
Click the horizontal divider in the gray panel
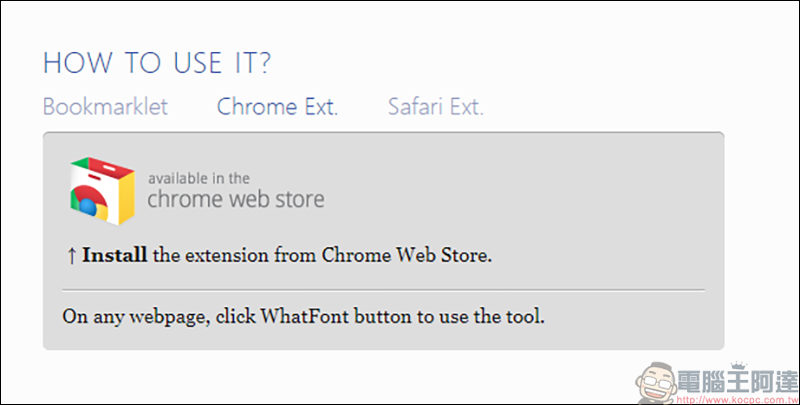[x=384, y=290]
